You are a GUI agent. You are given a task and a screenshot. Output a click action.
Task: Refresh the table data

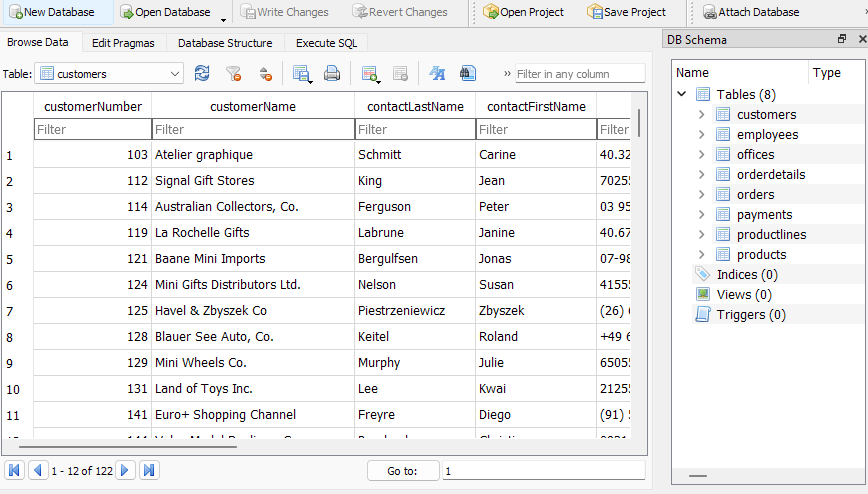coord(202,73)
